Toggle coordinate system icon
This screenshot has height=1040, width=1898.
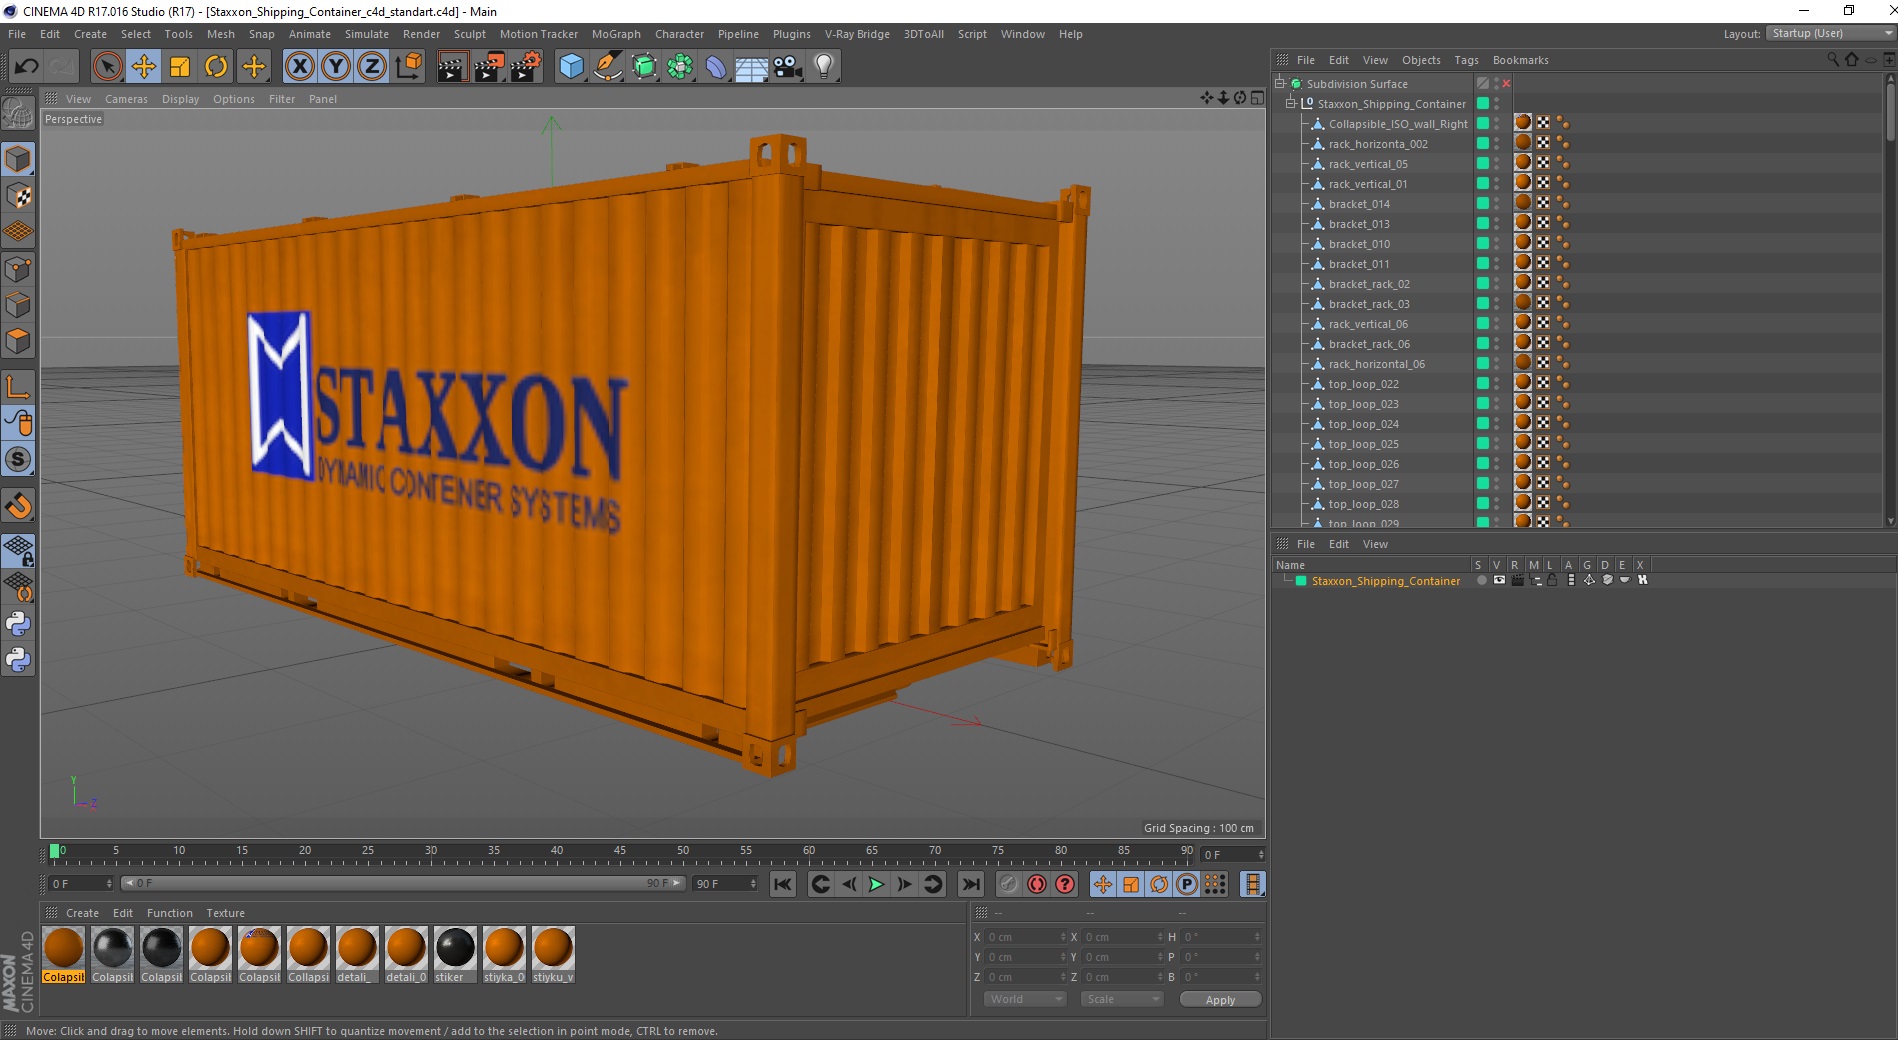pos(408,67)
